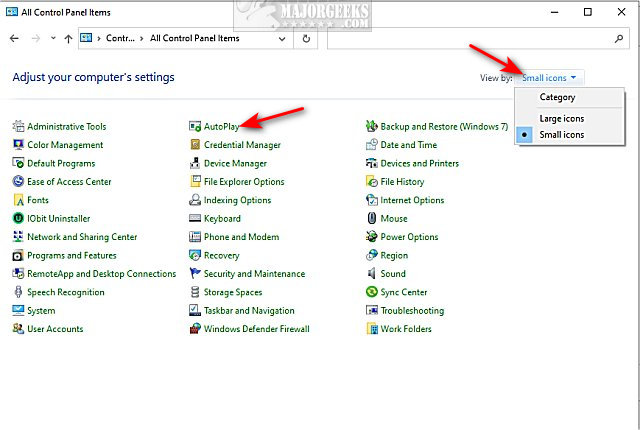Open the Storage Spaces link
This screenshot has width=640, height=430.
coord(233,292)
